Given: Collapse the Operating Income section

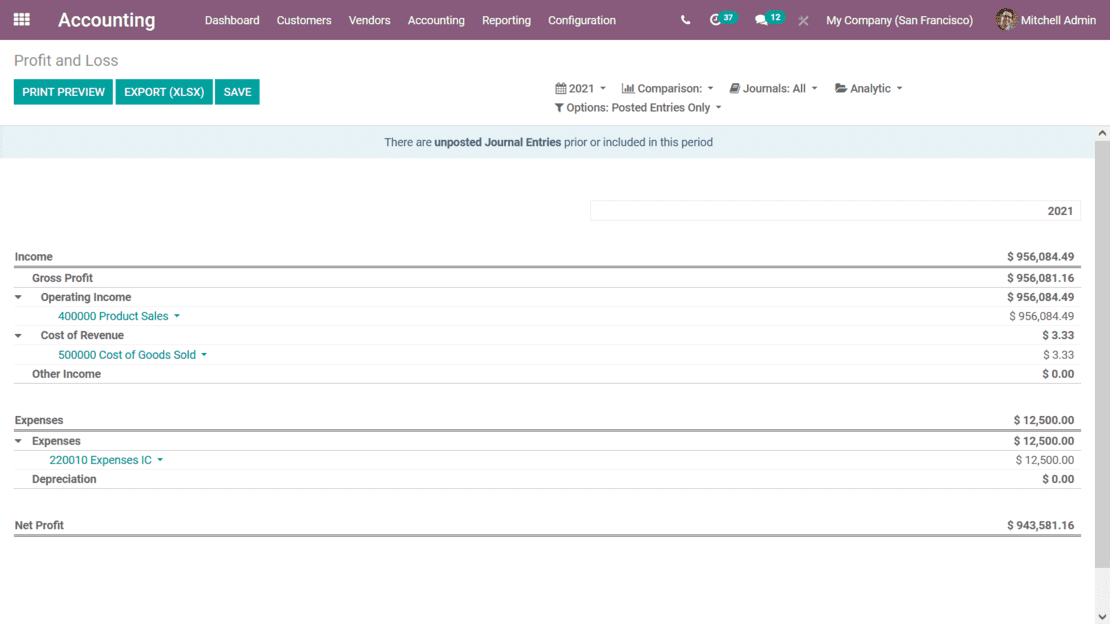Looking at the screenshot, I should tap(18, 297).
